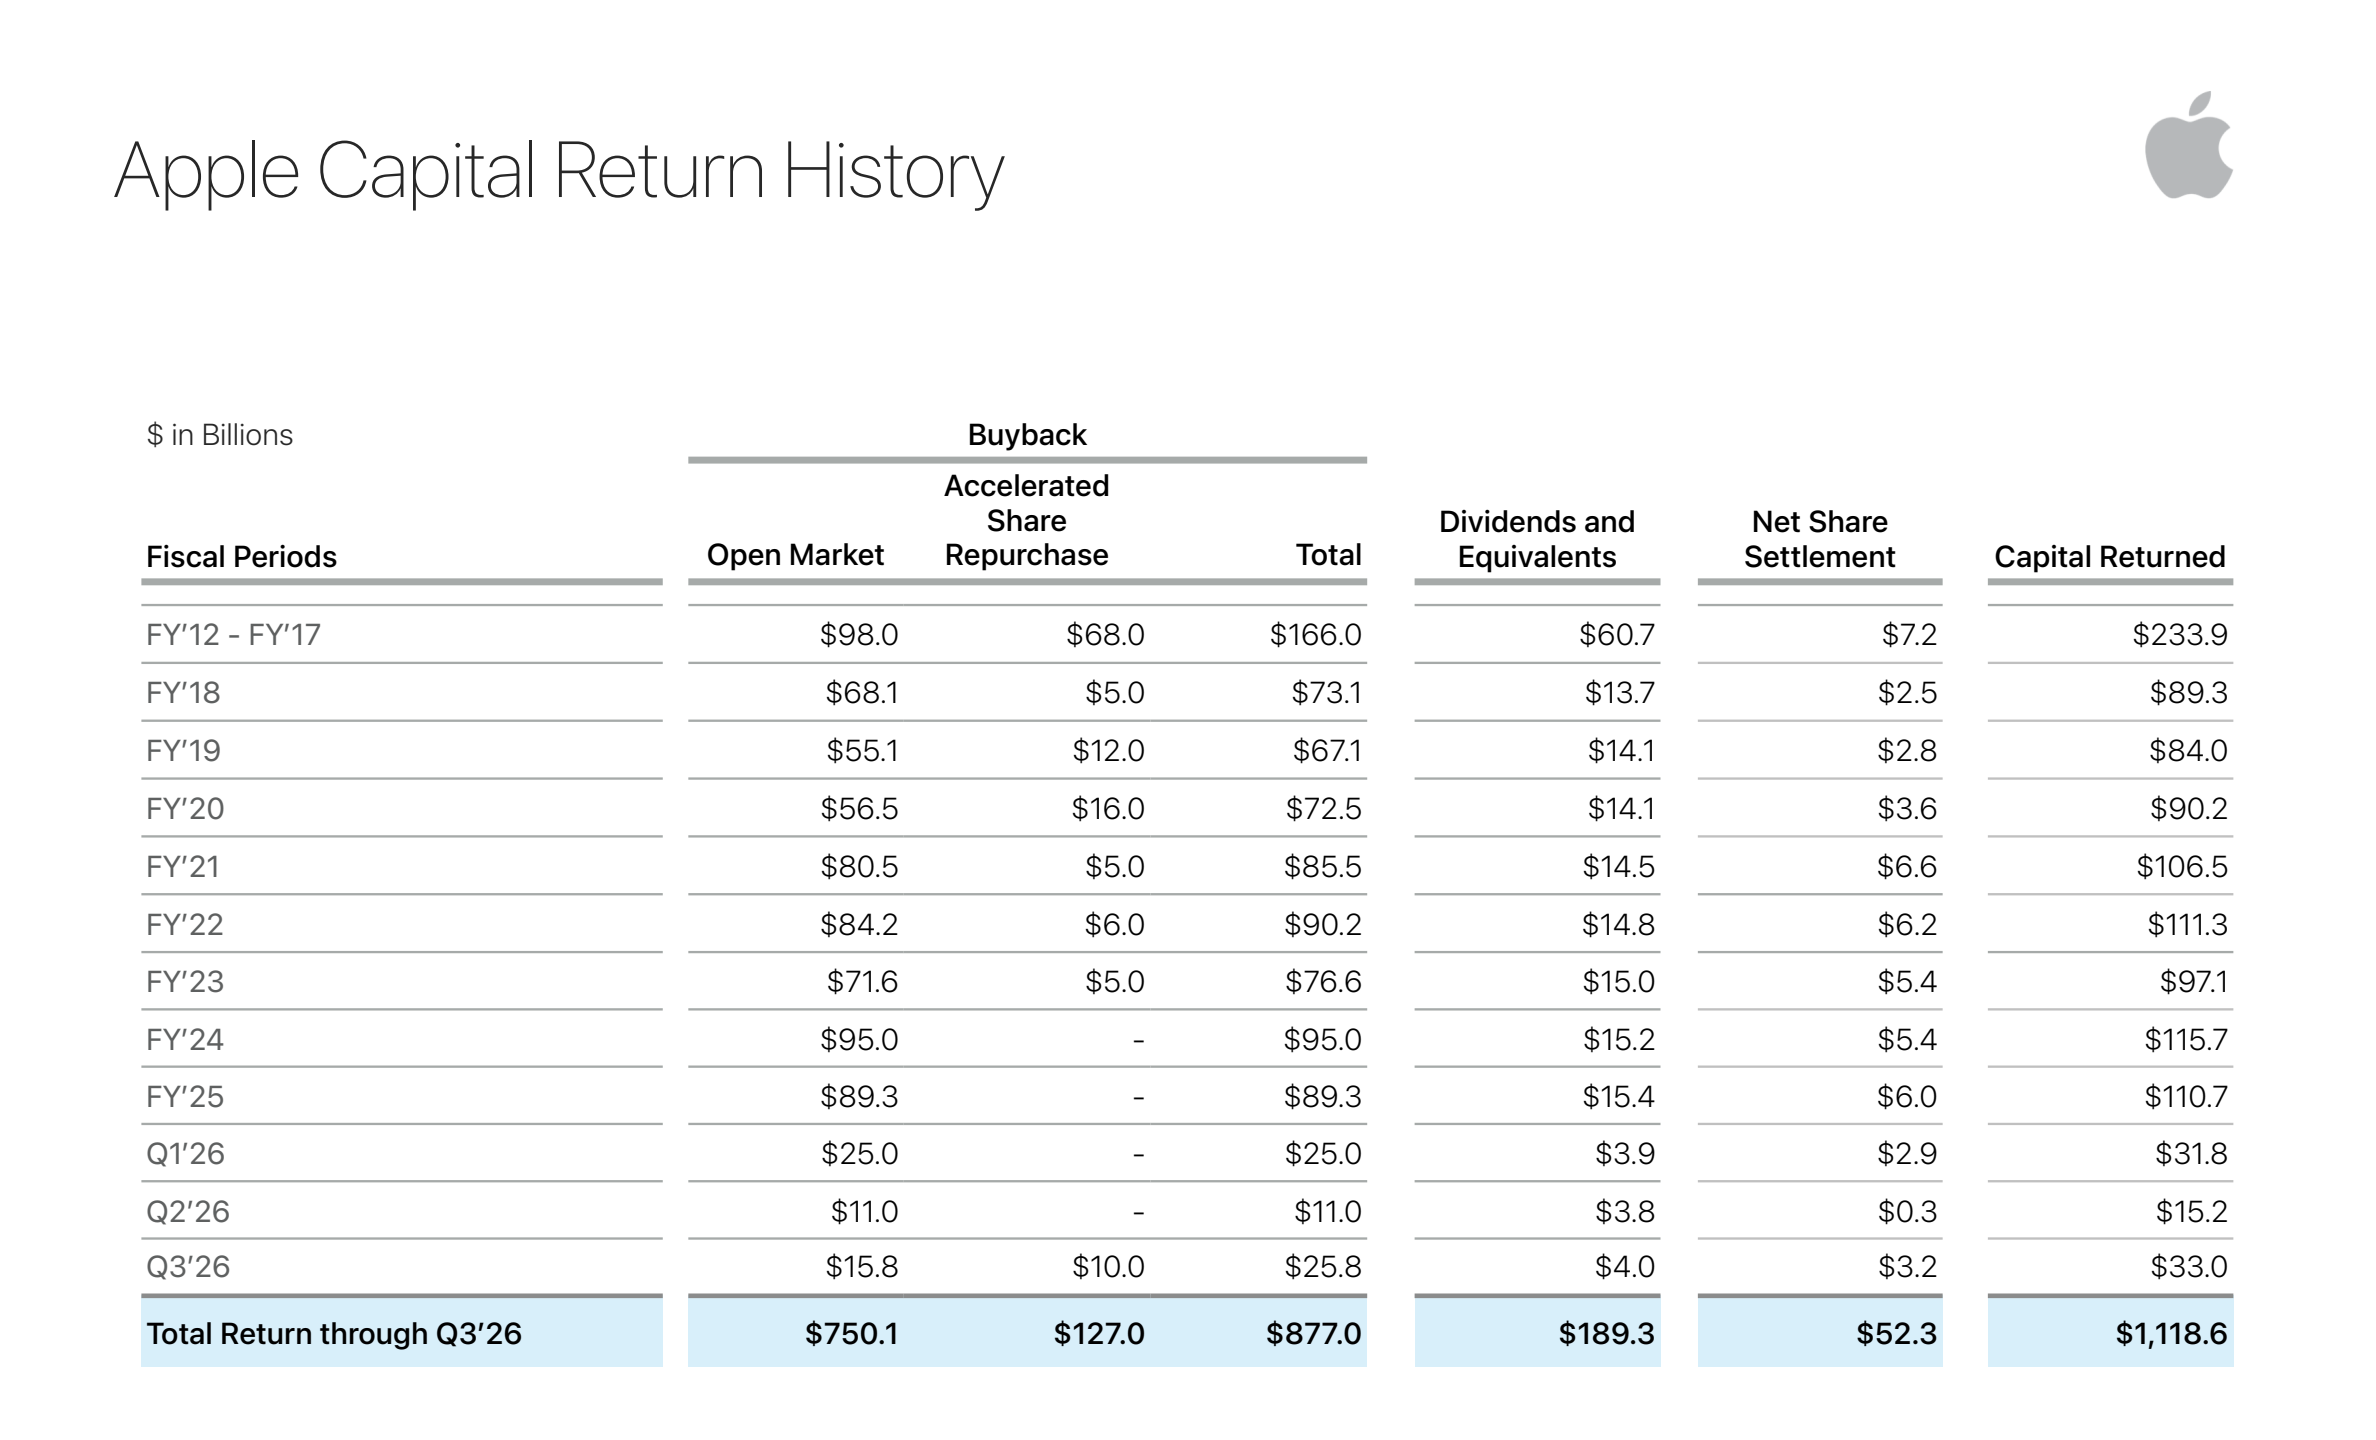Select the FY'23 row label
Viewport: 2376px width, 1440px height.
click(185, 982)
